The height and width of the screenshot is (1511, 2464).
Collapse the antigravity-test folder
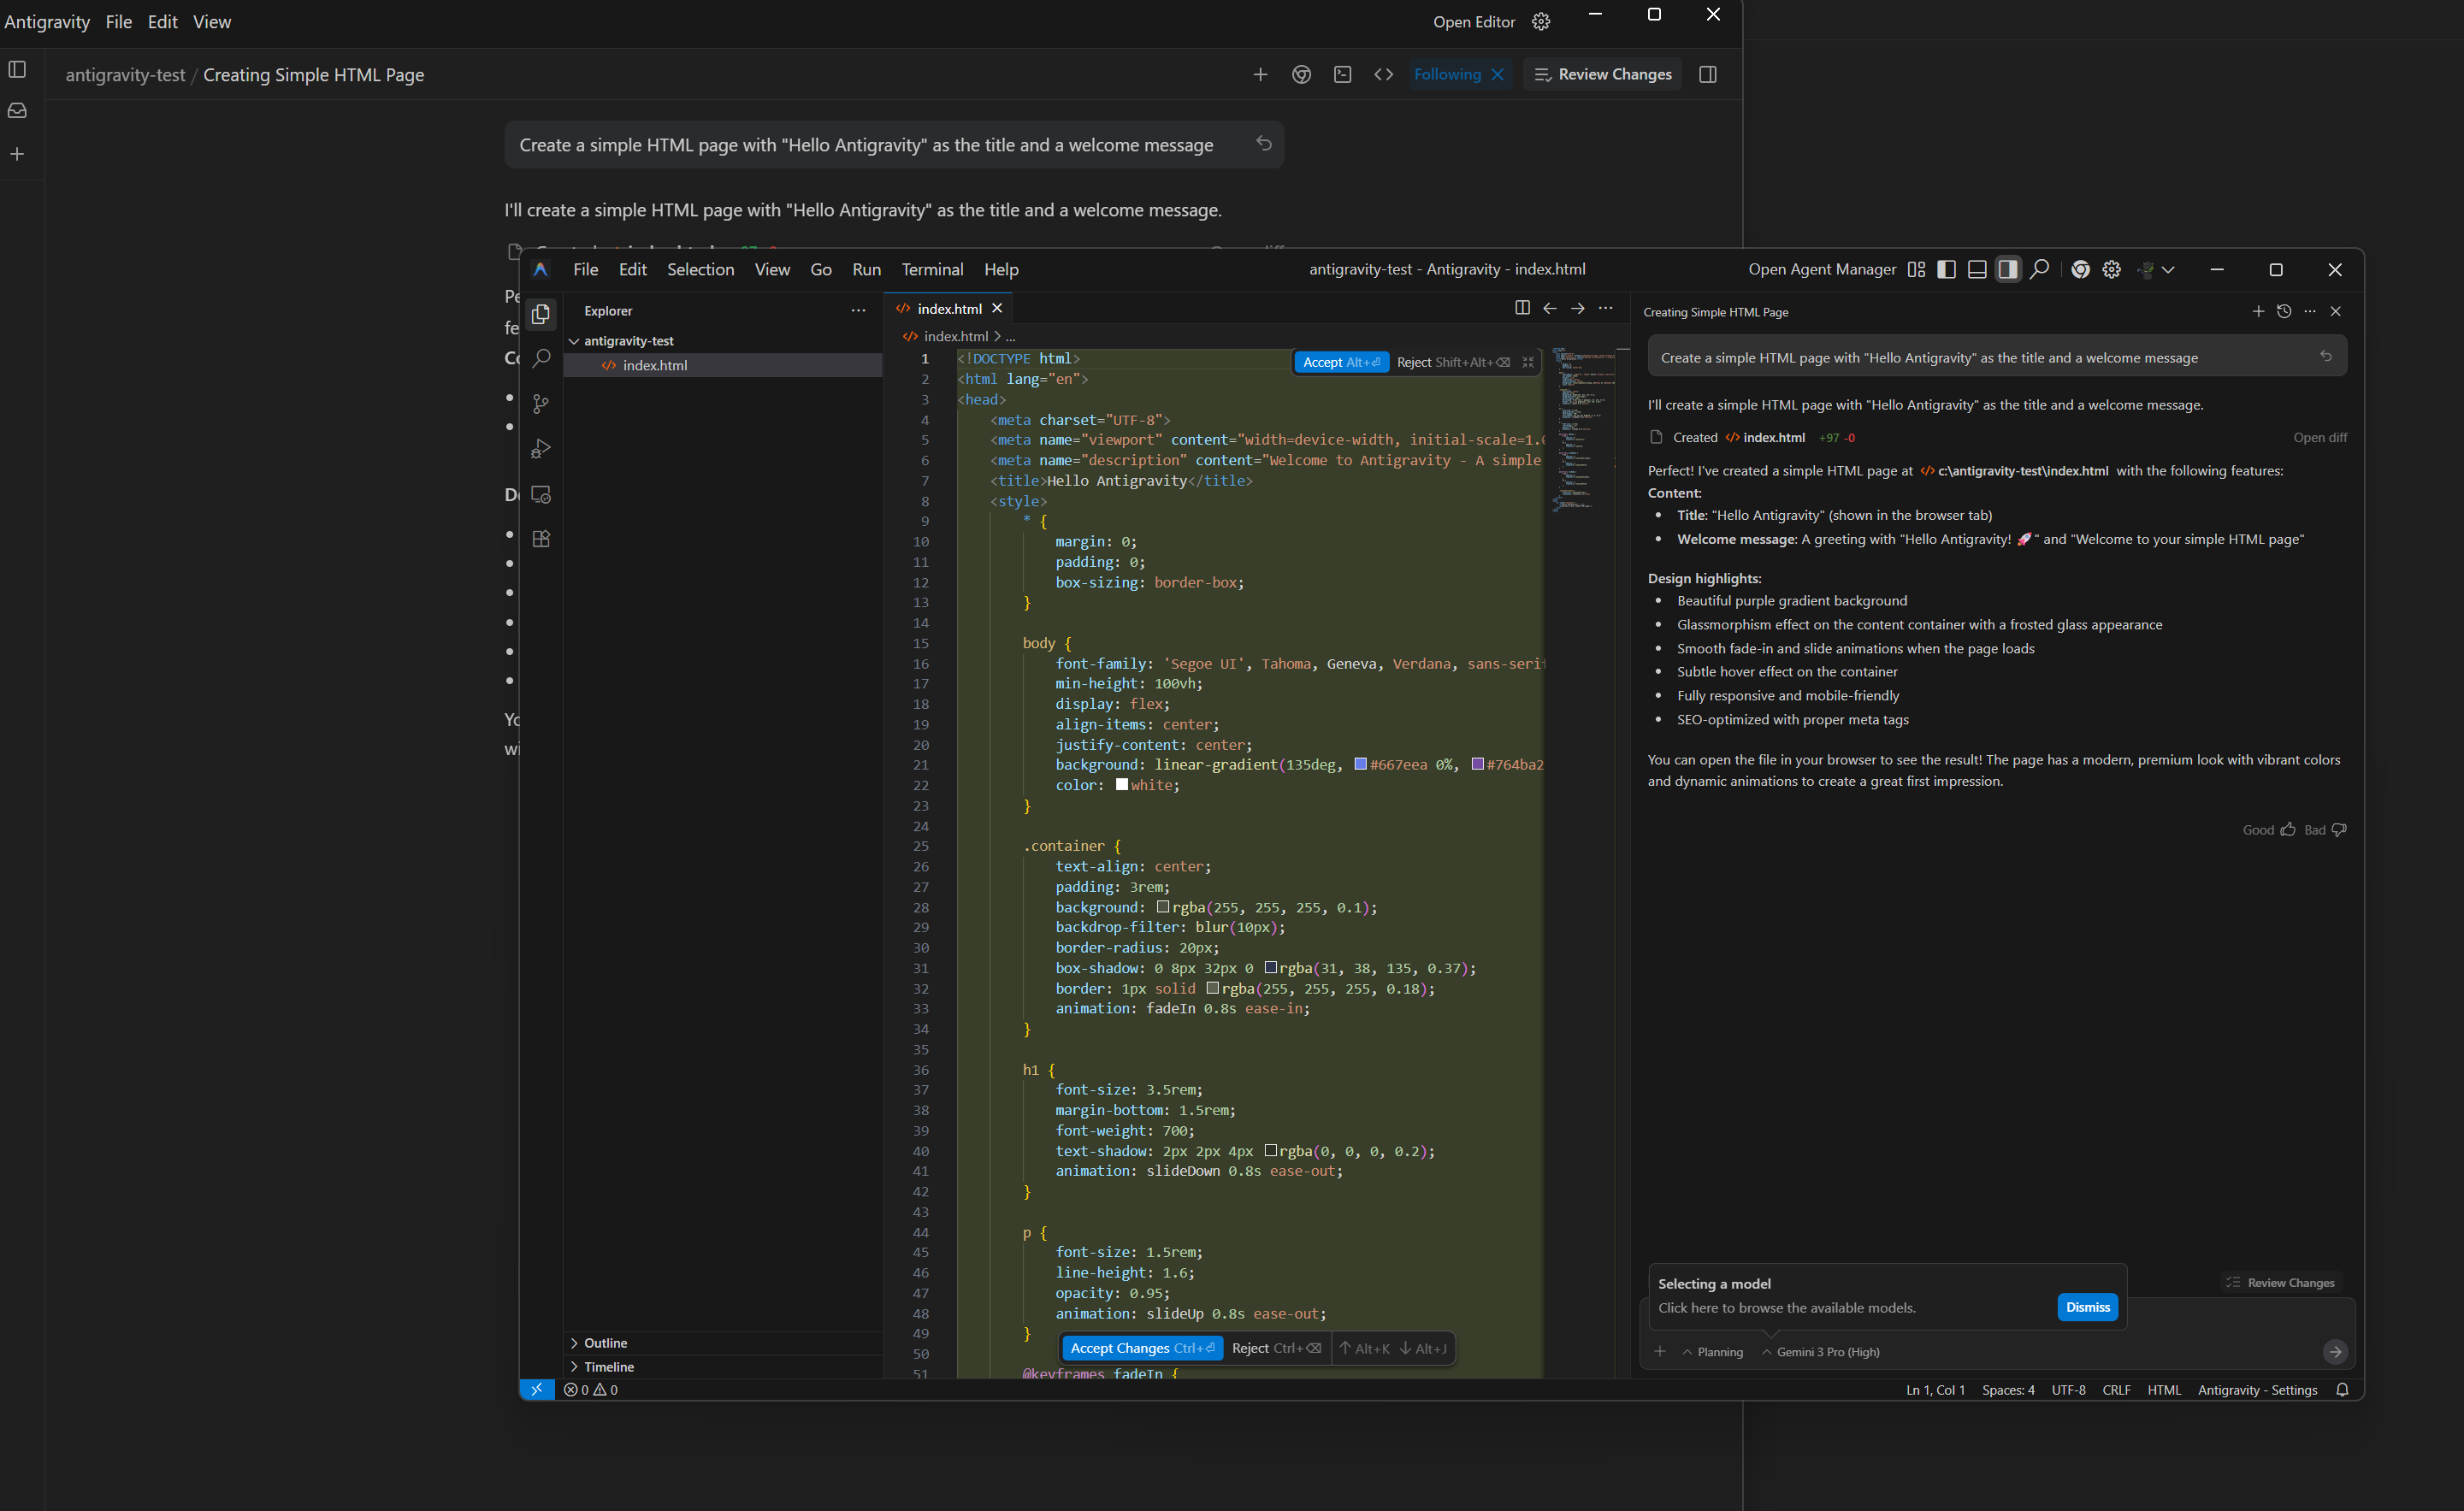click(x=628, y=341)
